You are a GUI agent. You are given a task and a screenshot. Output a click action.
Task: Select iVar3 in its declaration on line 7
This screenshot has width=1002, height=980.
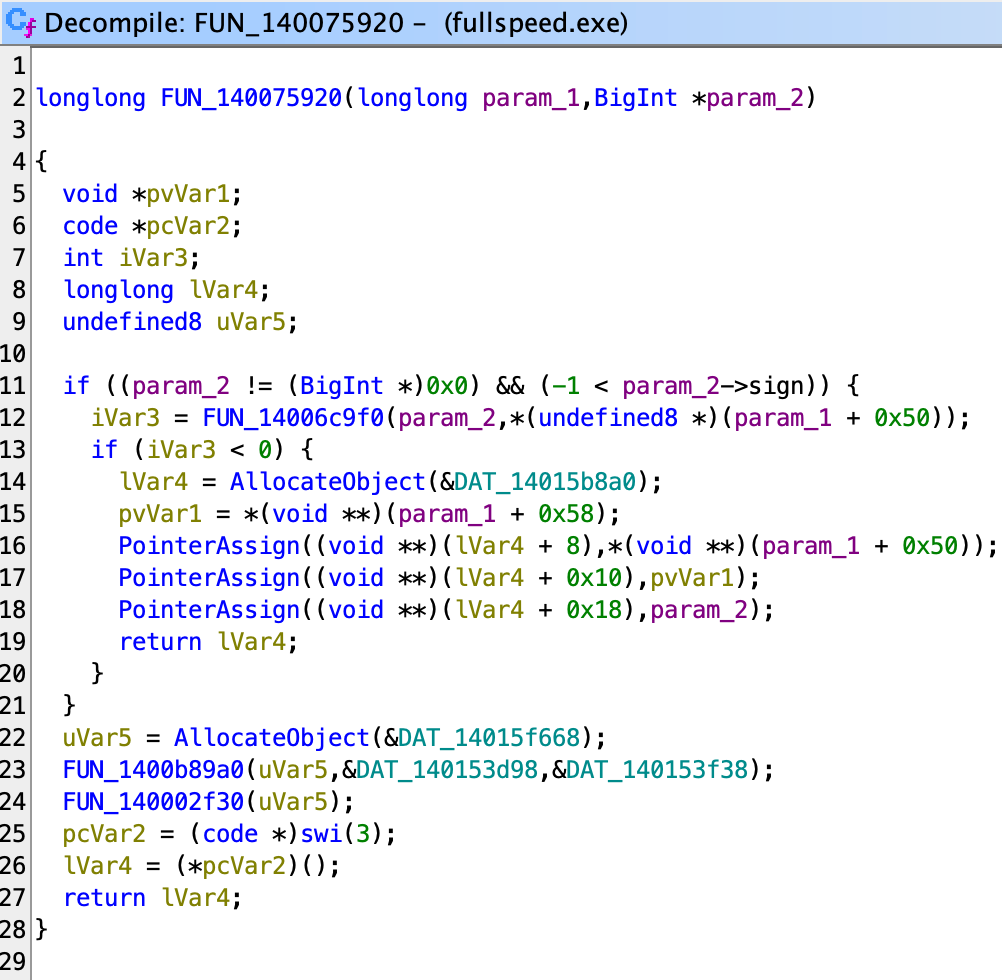coord(153,258)
